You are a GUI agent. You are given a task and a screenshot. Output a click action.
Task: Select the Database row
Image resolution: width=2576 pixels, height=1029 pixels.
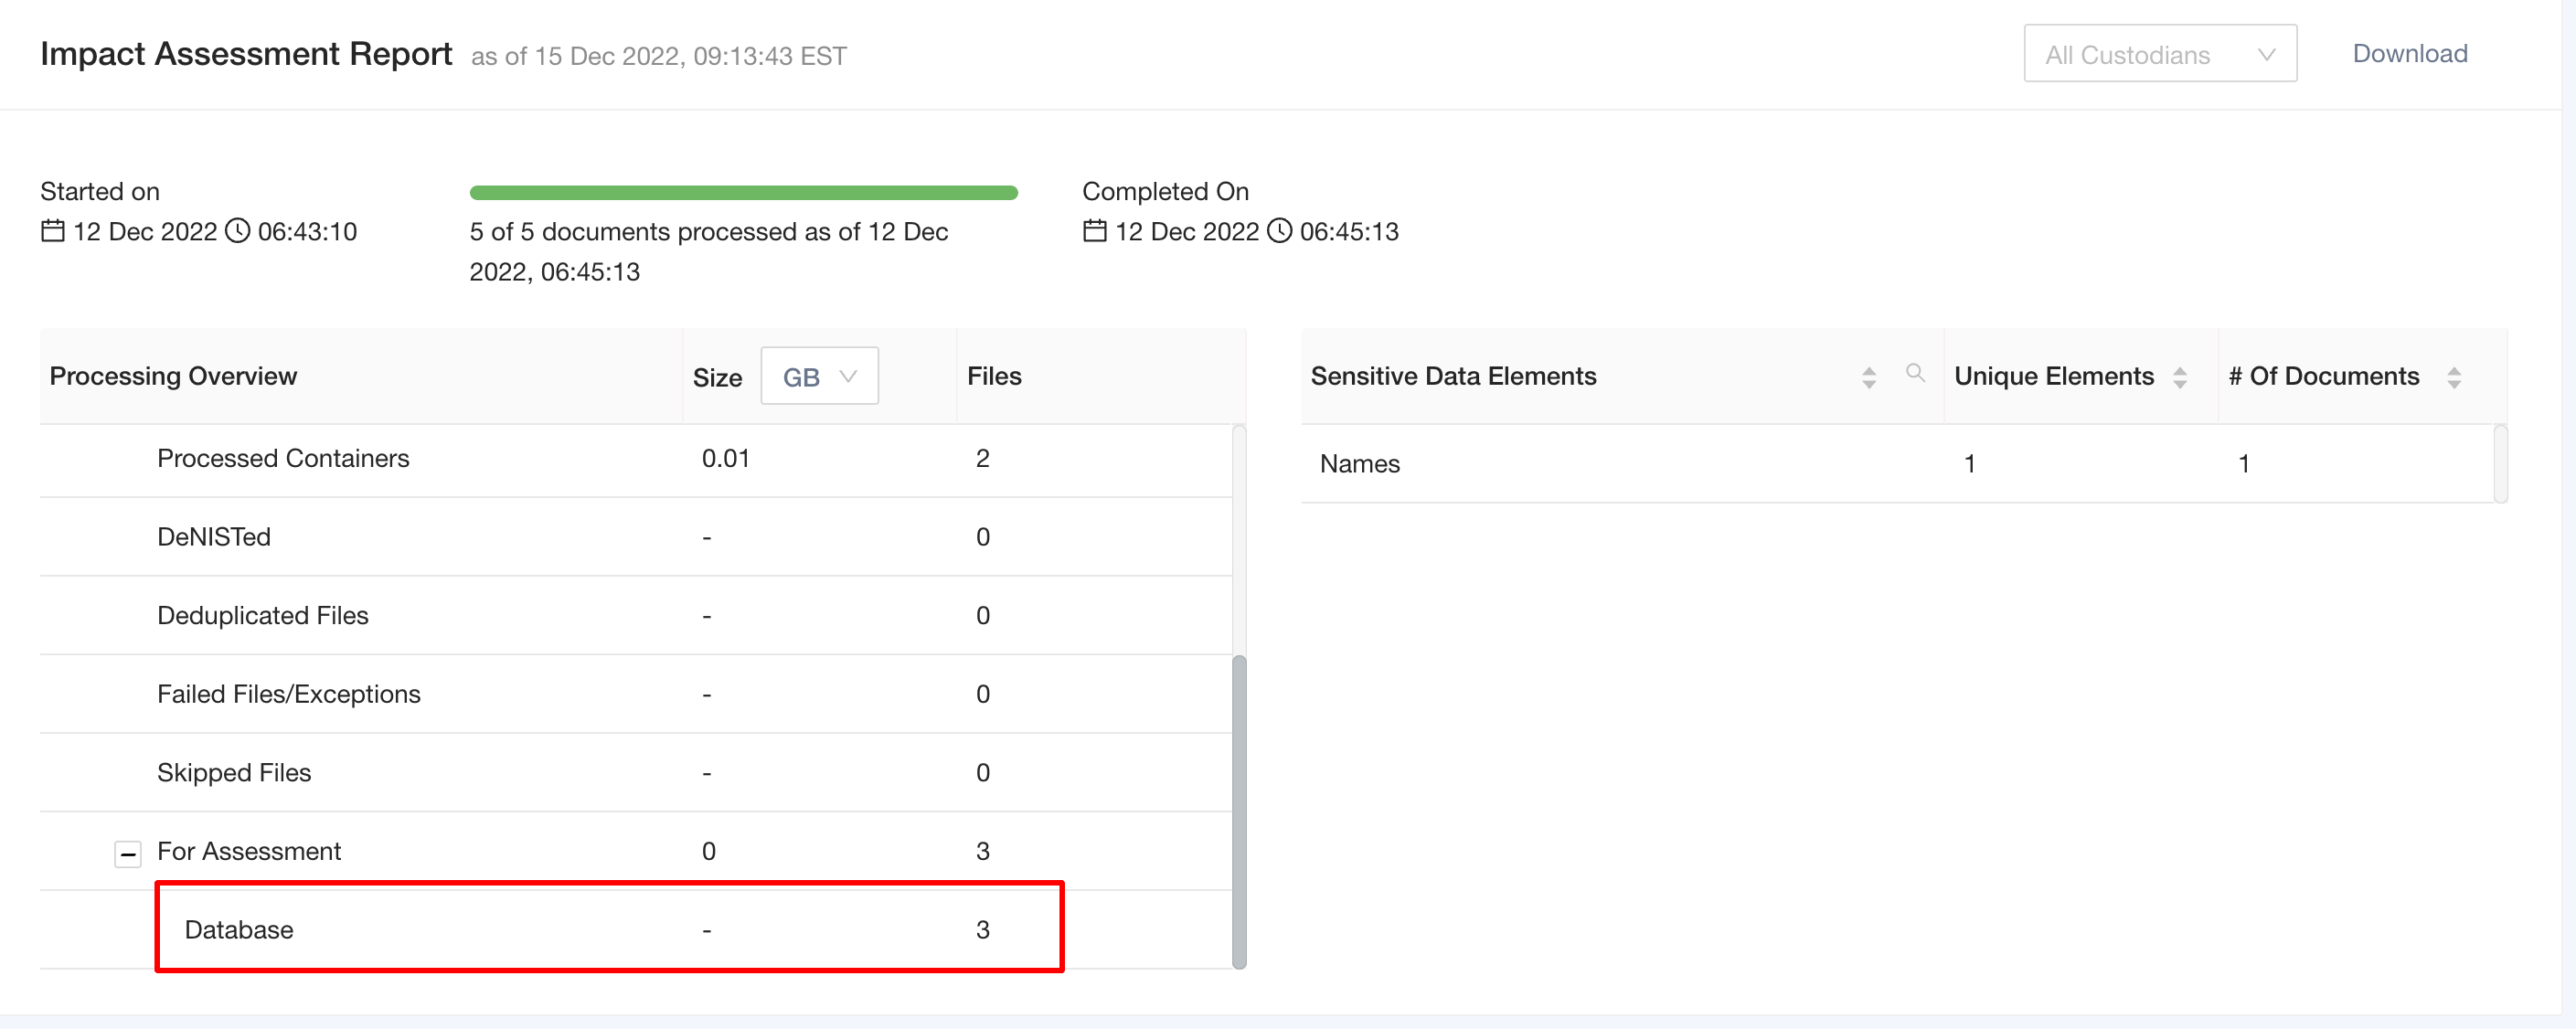coord(238,929)
